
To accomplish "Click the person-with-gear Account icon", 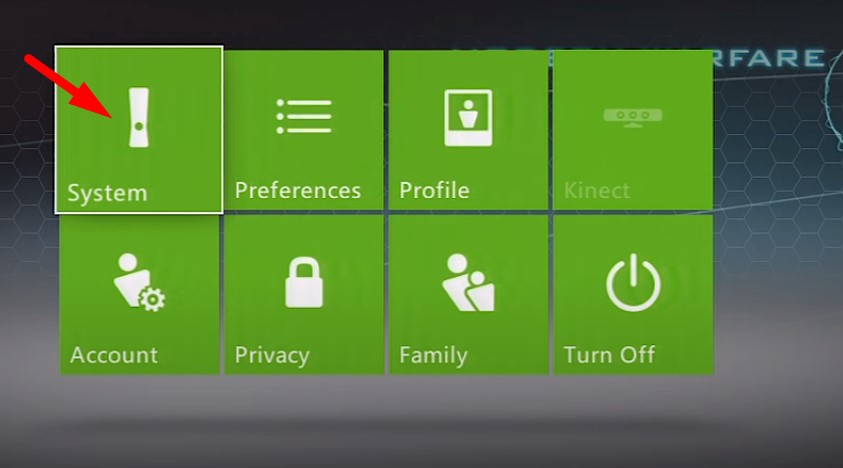I will tap(139, 282).
